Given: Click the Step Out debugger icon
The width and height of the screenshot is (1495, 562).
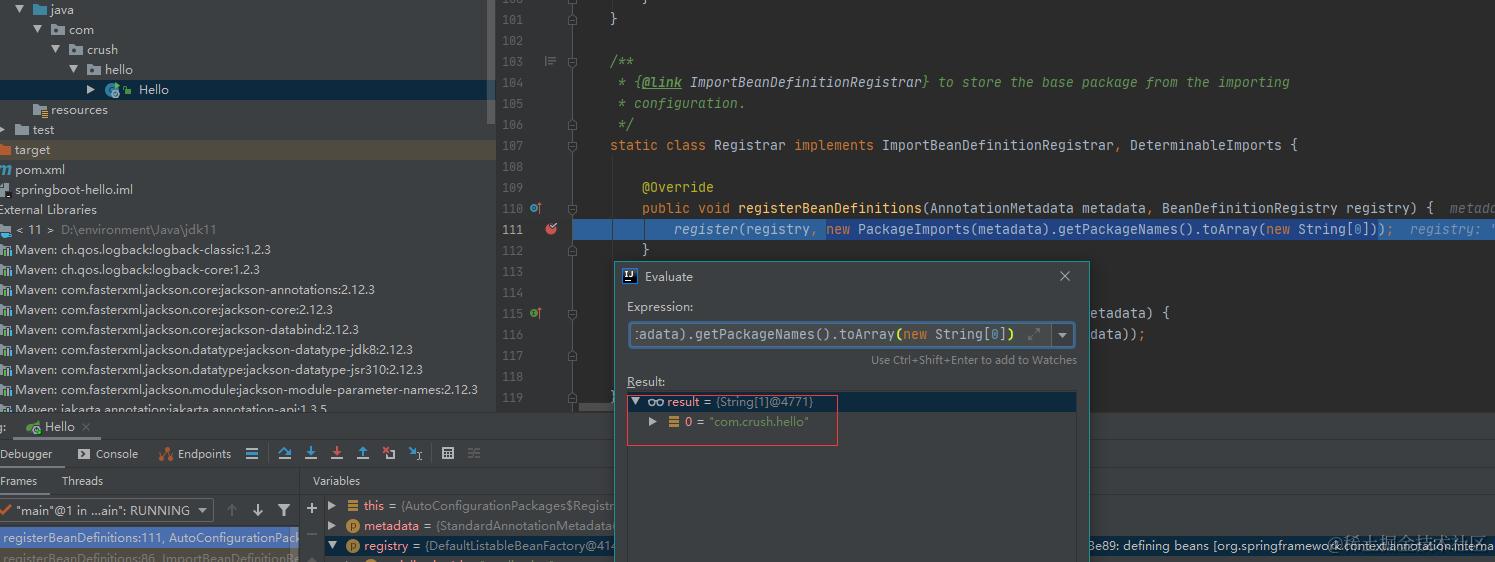Looking at the screenshot, I should [x=363, y=454].
